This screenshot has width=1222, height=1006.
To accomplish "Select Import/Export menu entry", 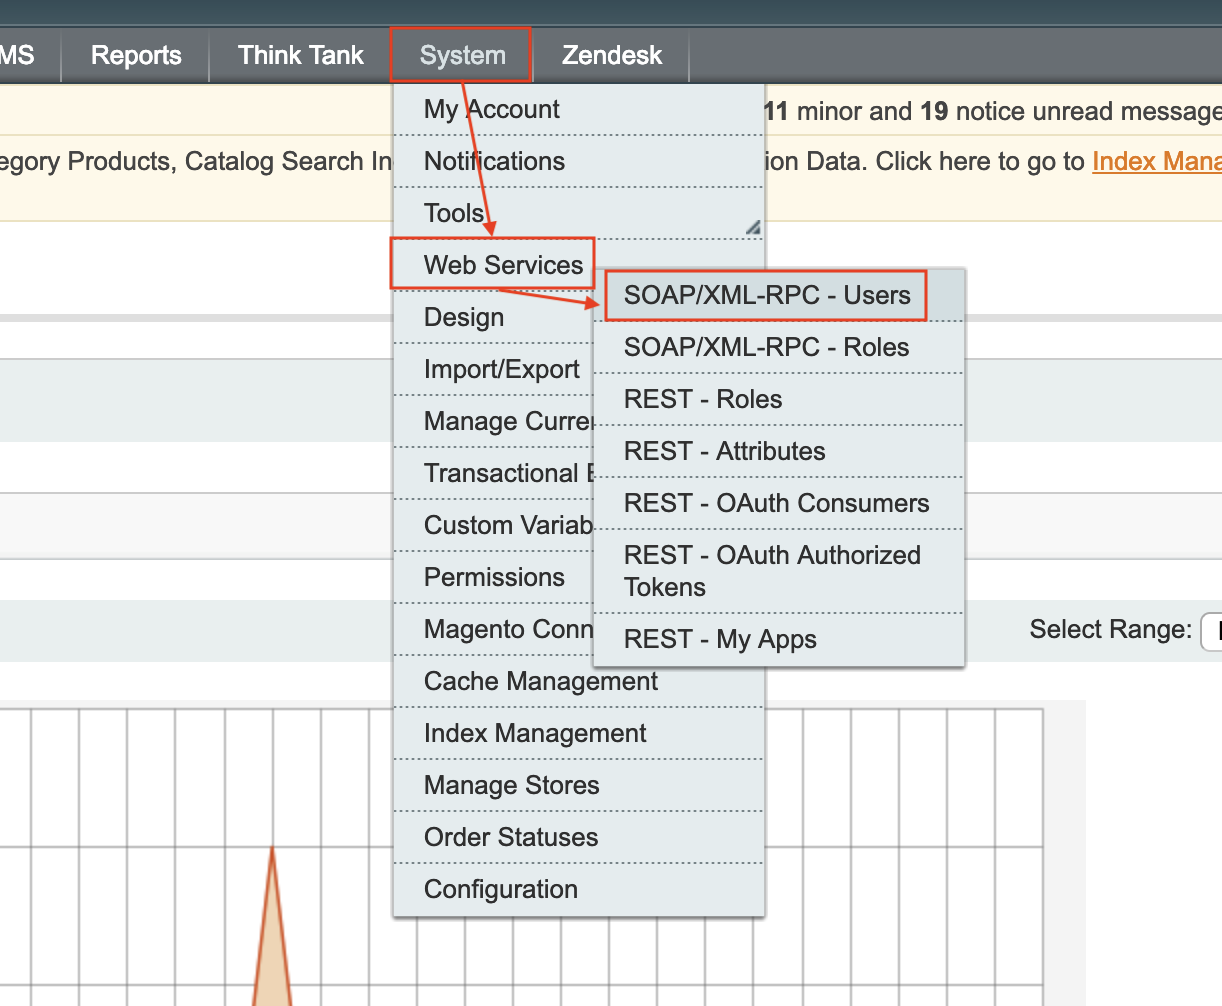I will [x=493, y=369].
